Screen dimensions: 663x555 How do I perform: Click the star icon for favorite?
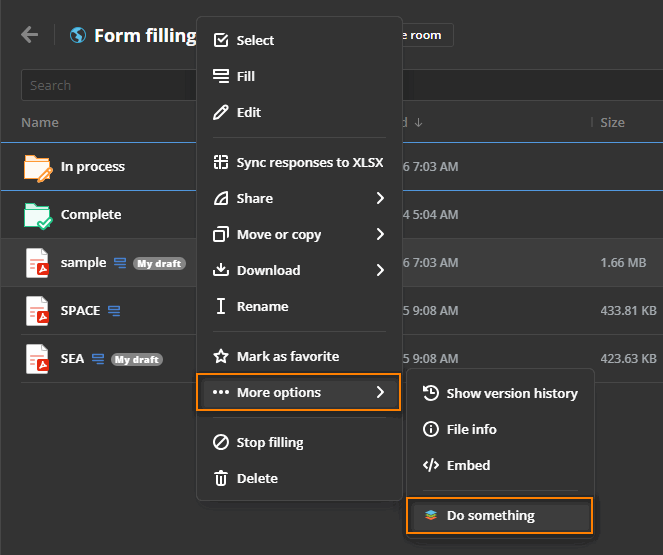(221, 356)
